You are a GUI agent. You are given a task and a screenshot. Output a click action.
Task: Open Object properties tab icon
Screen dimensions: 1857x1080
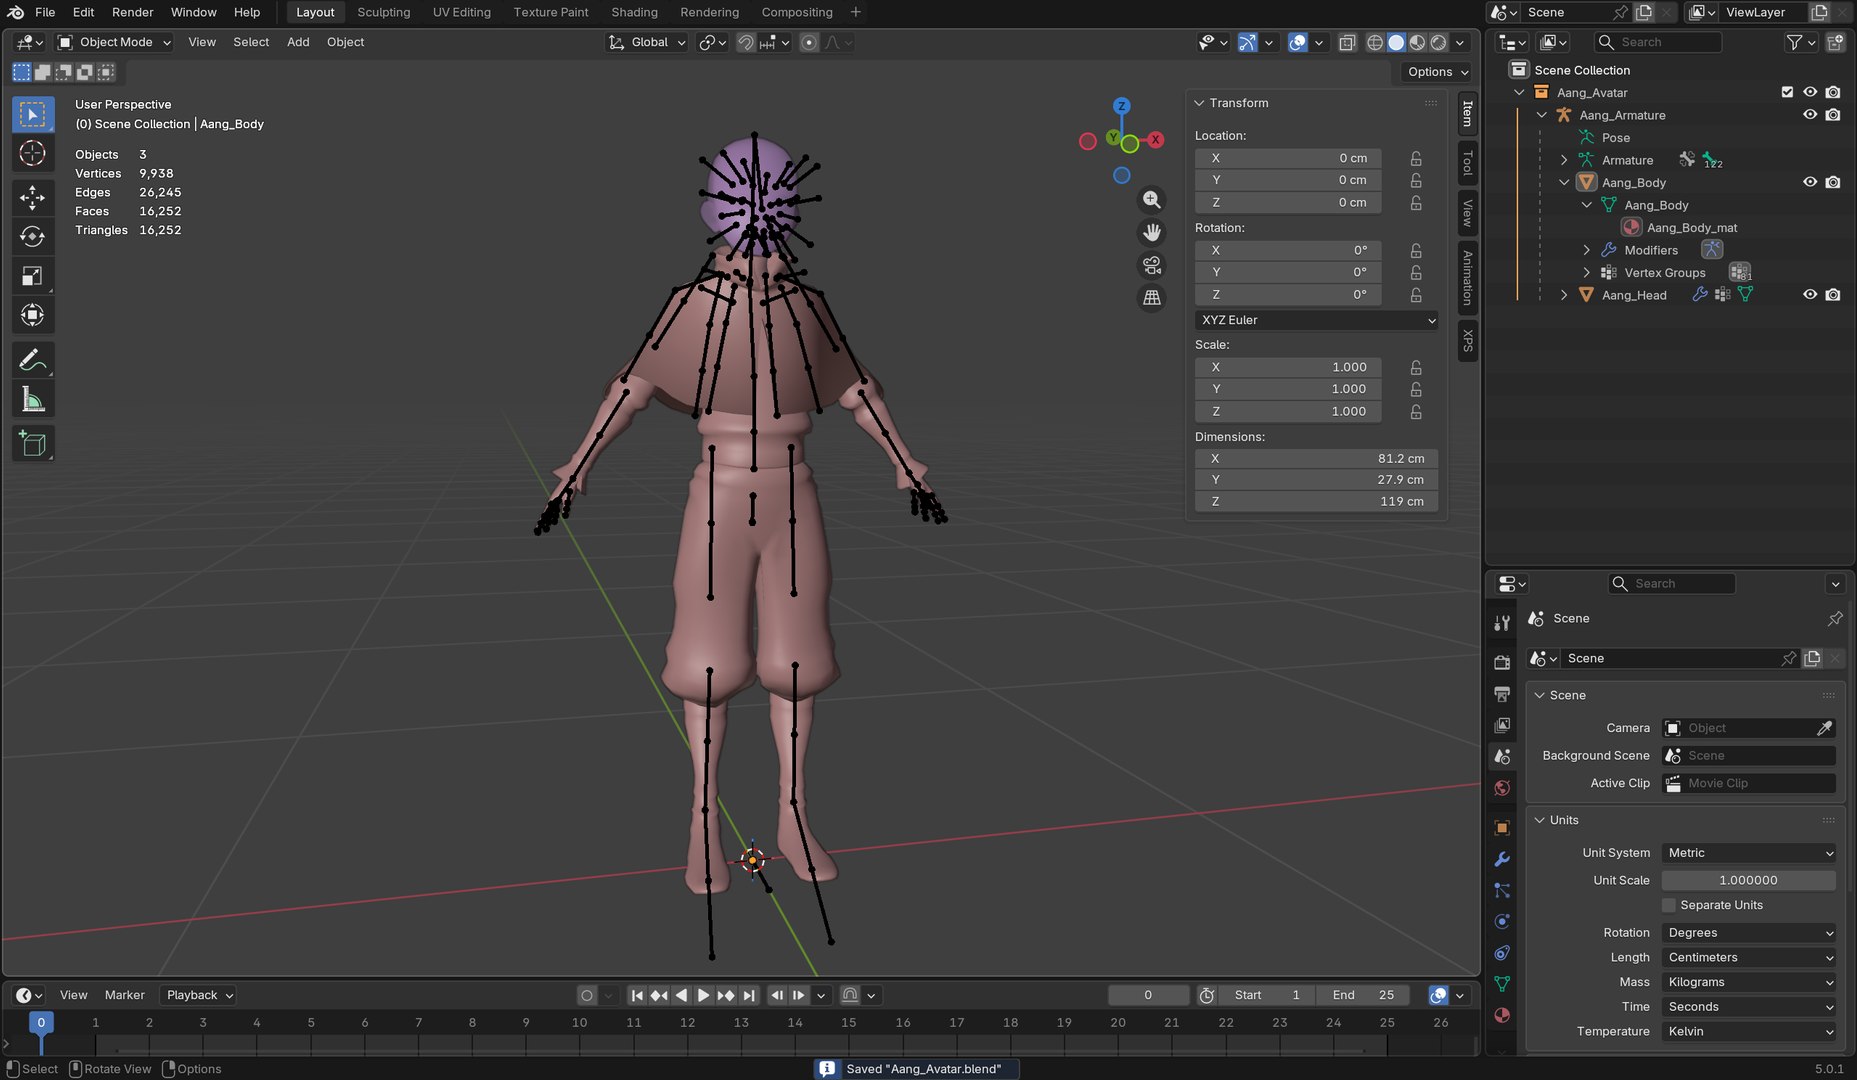[1502, 828]
